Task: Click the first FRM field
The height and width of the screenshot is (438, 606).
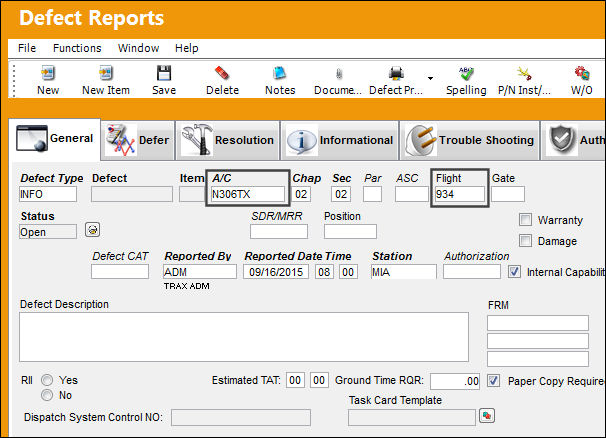Action: (538, 323)
